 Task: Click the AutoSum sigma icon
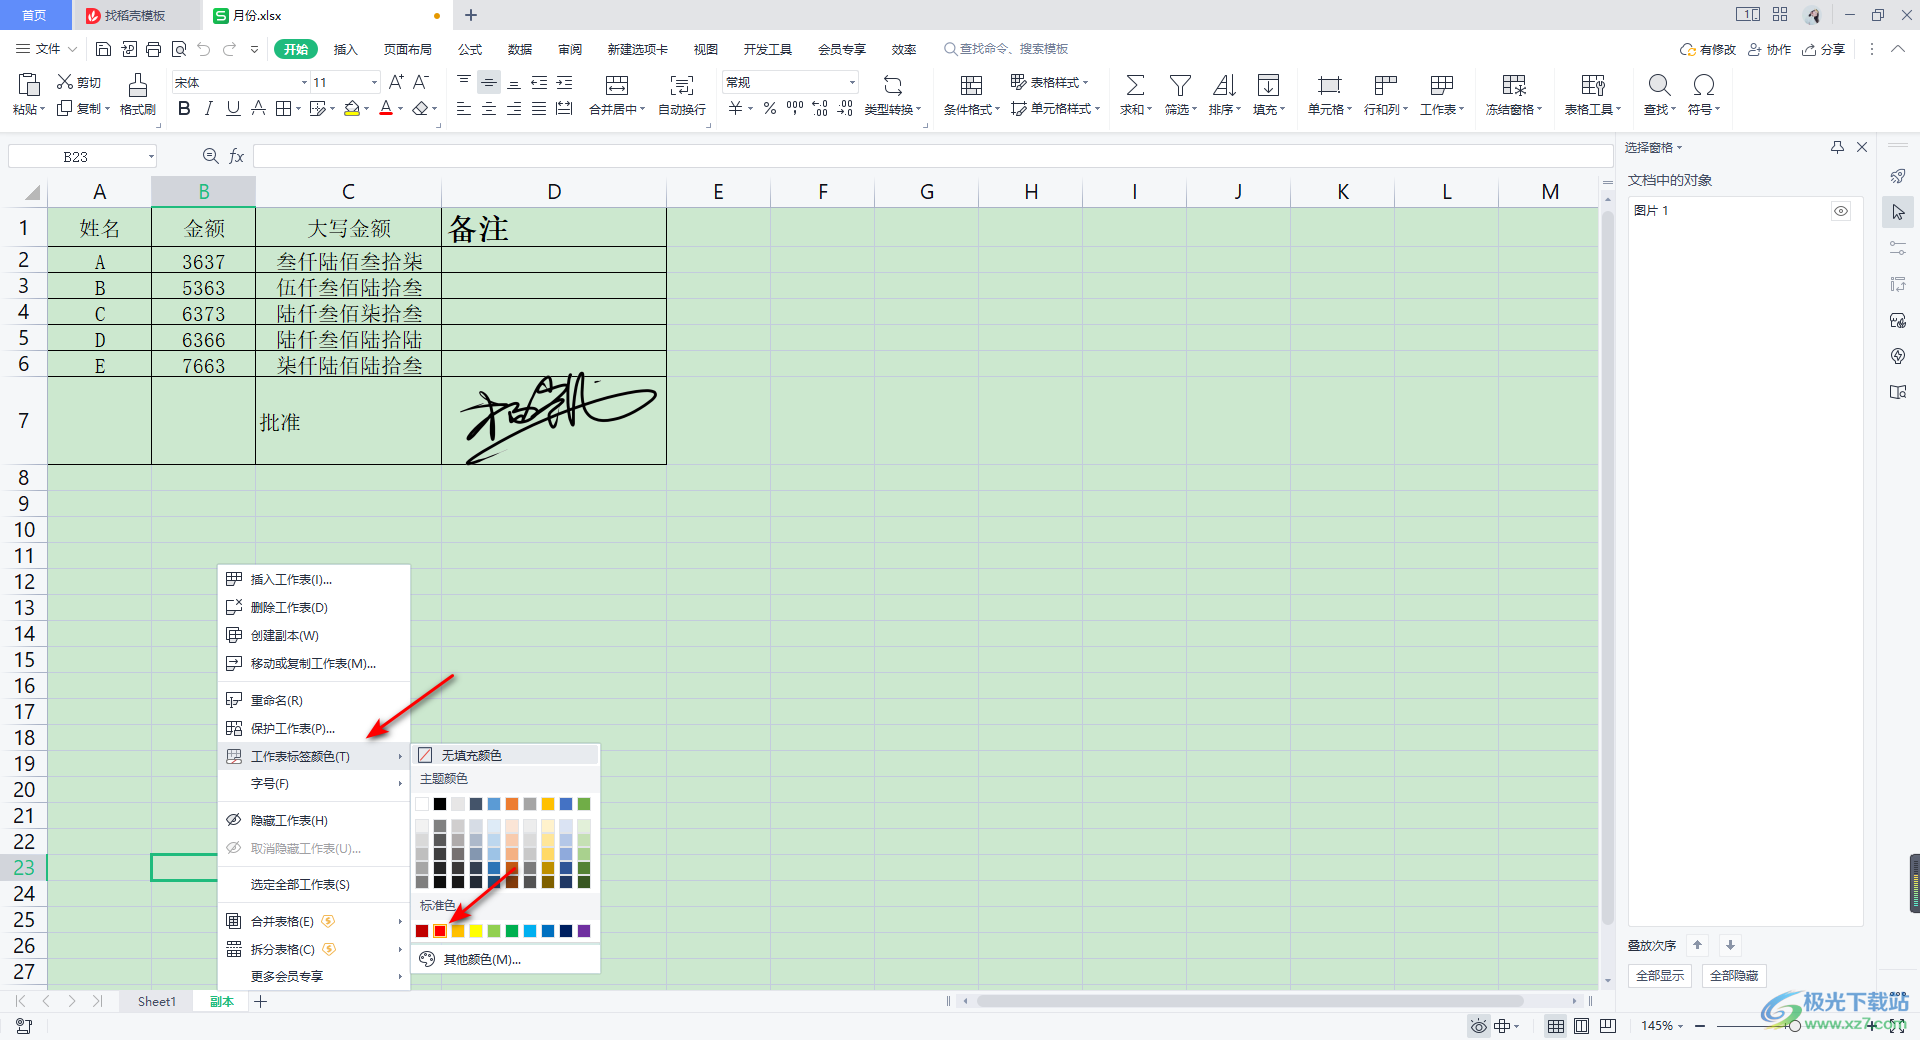tap(1135, 85)
